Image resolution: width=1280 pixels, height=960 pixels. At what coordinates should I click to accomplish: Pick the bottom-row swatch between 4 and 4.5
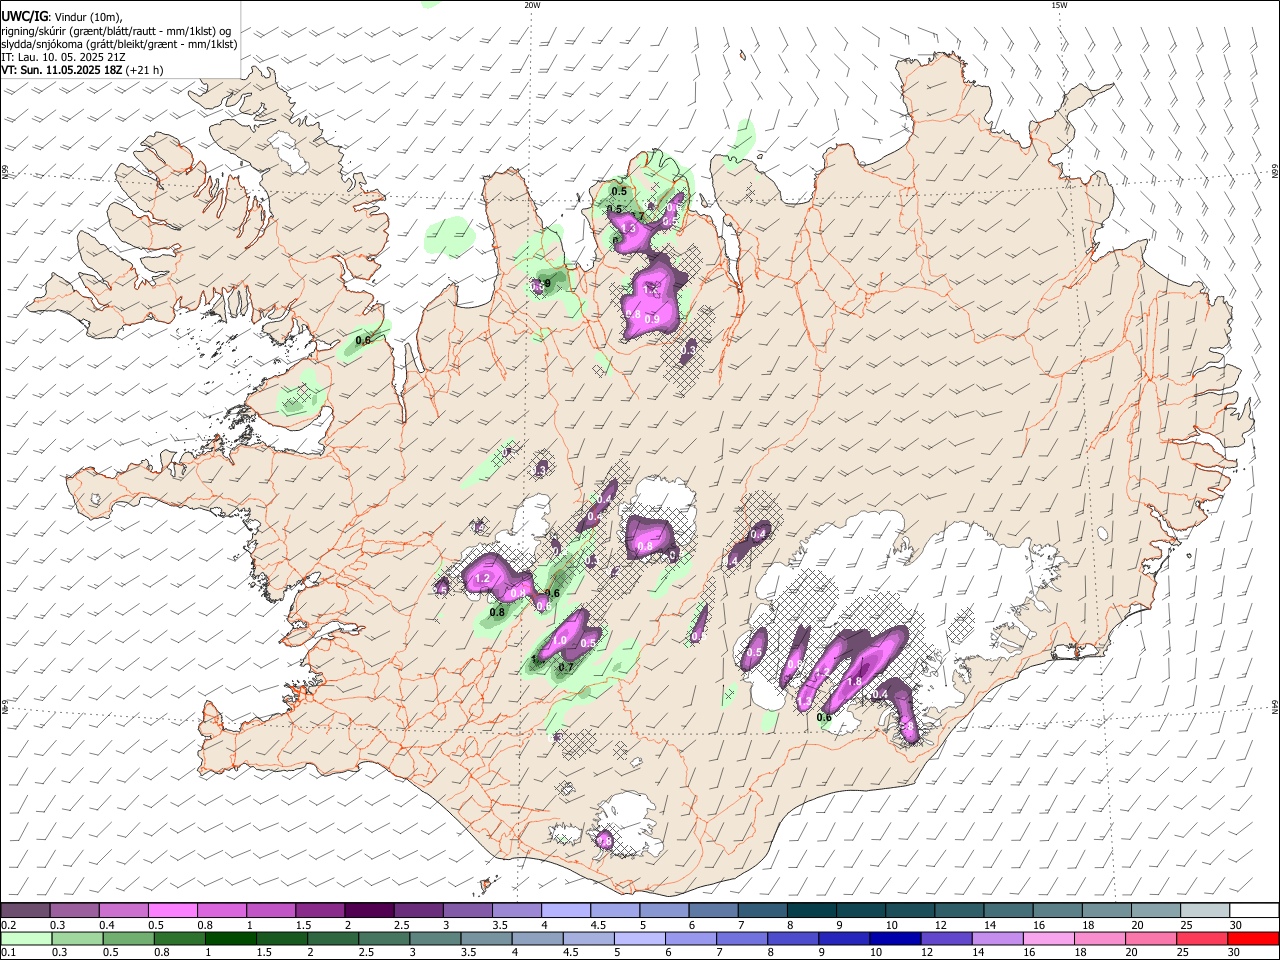point(536,939)
